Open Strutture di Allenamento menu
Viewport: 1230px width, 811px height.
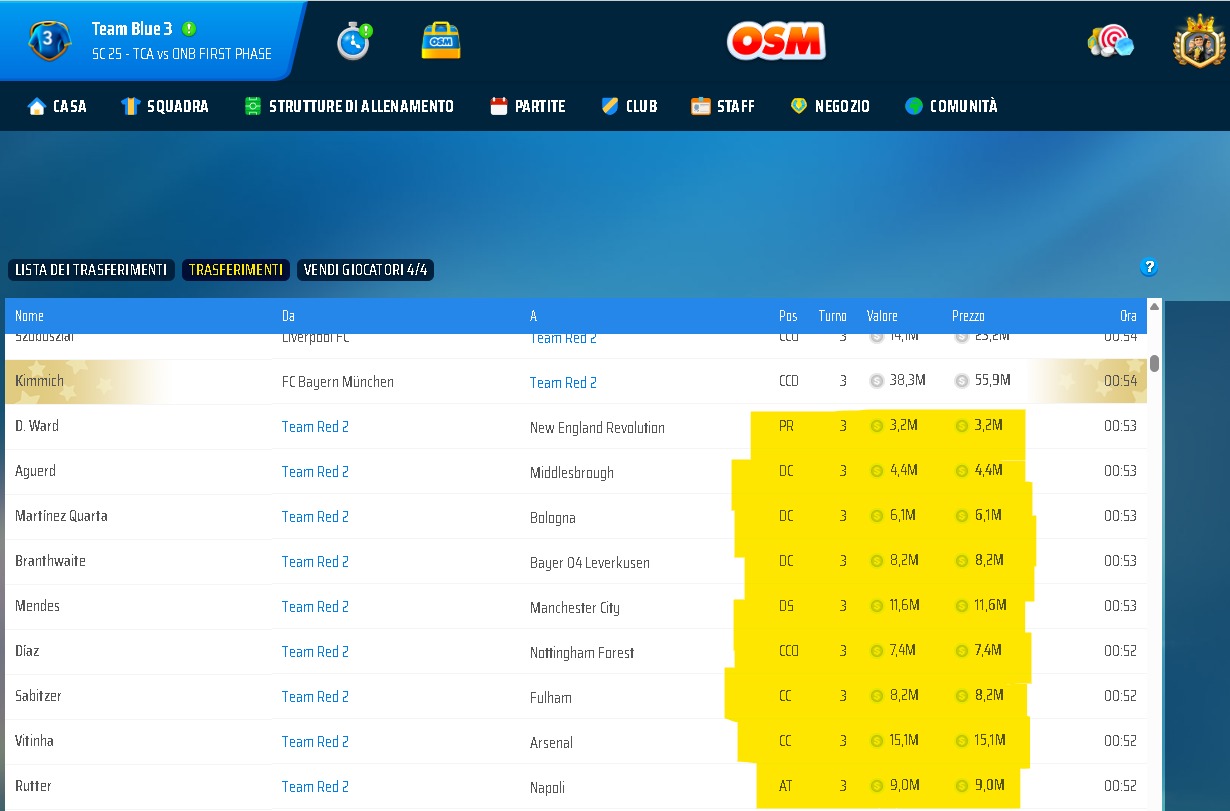pyautogui.click(x=349, y=106)
